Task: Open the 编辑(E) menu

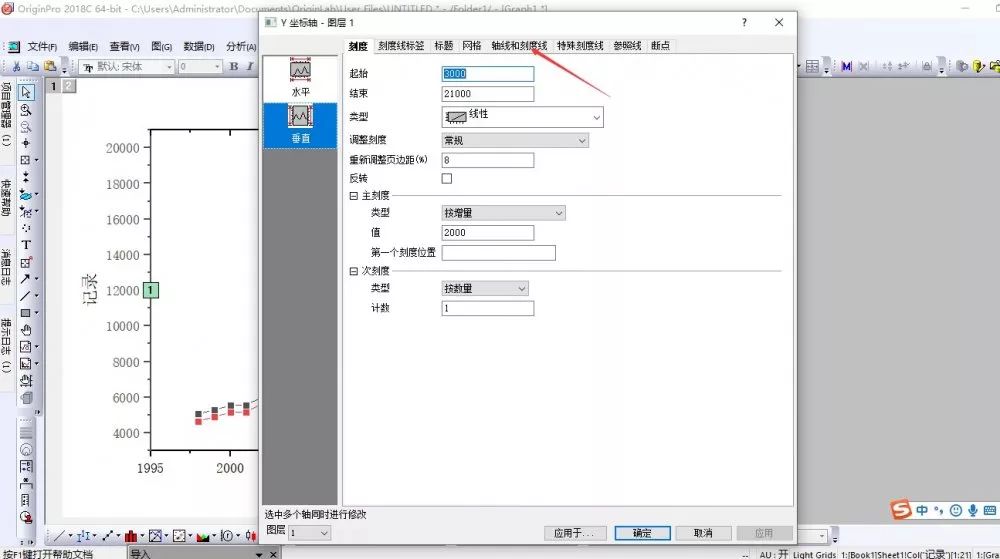Action: (x=83, y=47)
